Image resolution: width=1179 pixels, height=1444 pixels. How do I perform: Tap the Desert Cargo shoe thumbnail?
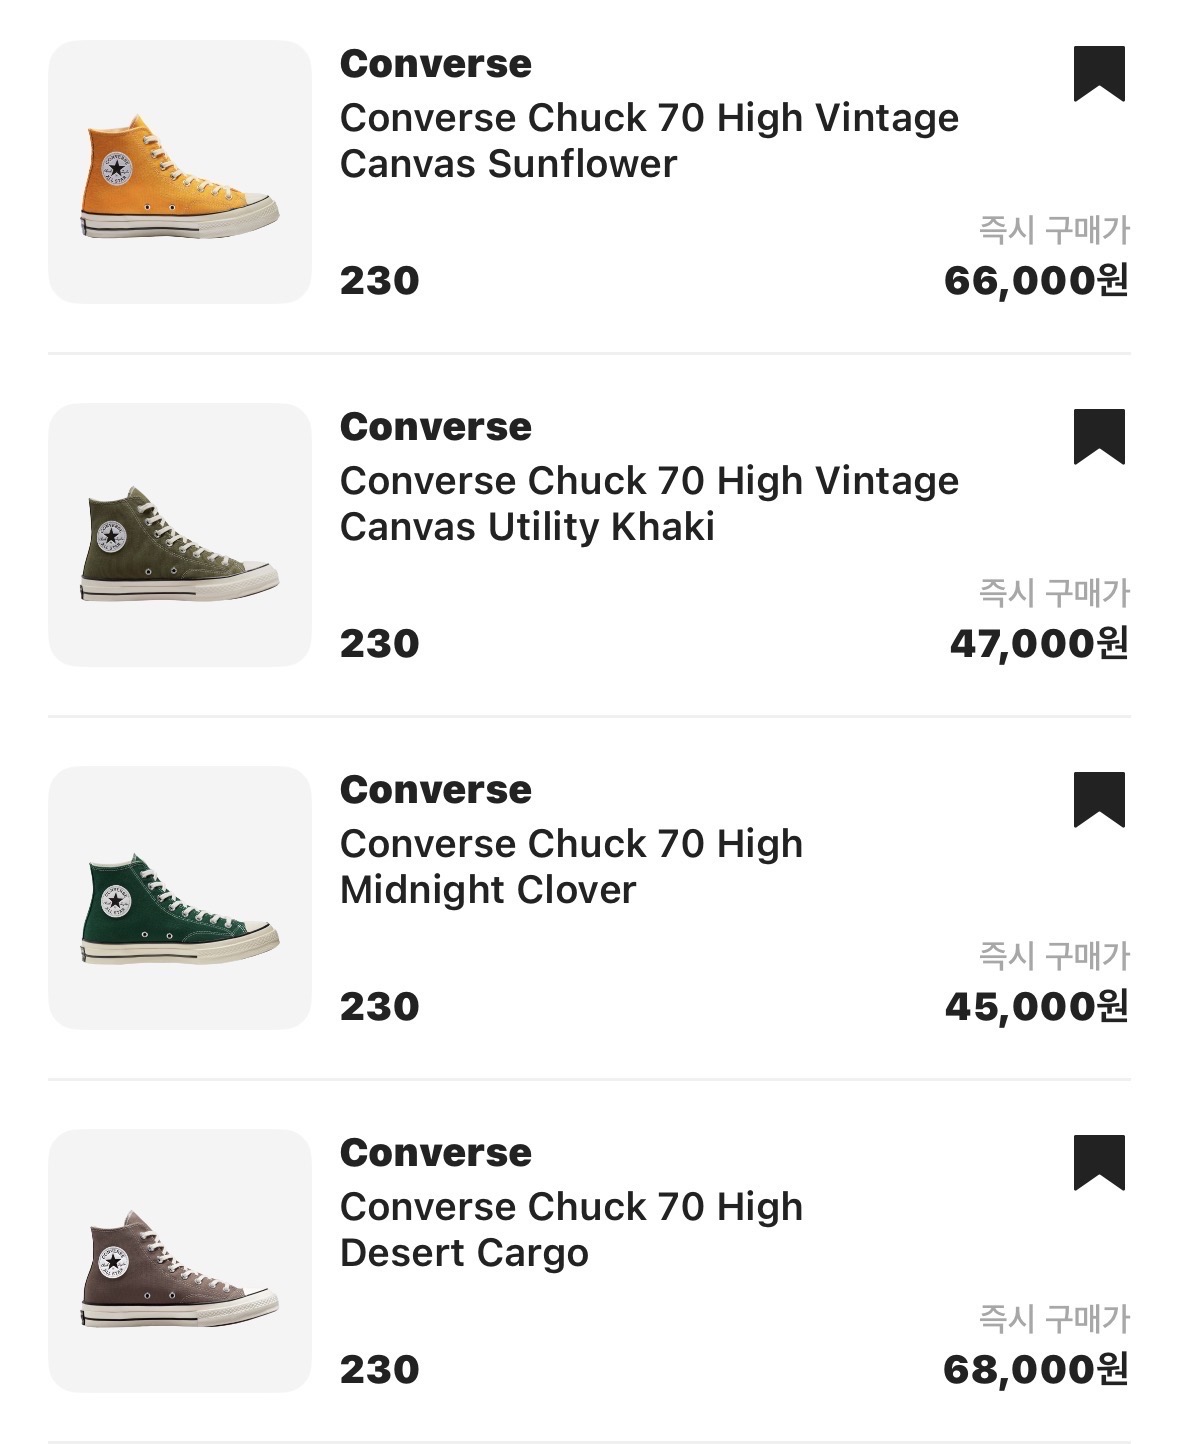(x=180, y=1261)
